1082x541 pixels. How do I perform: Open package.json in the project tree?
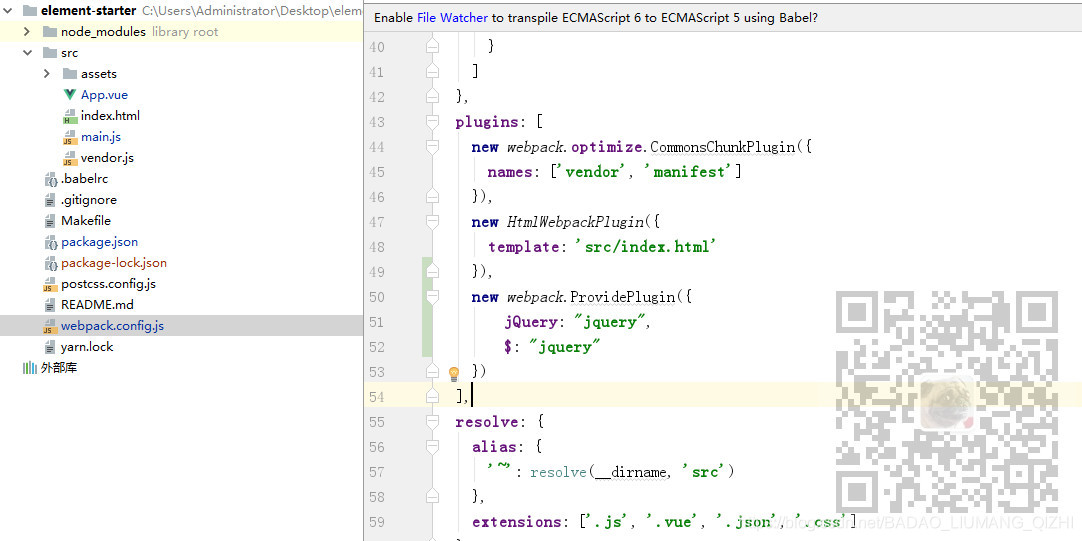pos(99,242)
